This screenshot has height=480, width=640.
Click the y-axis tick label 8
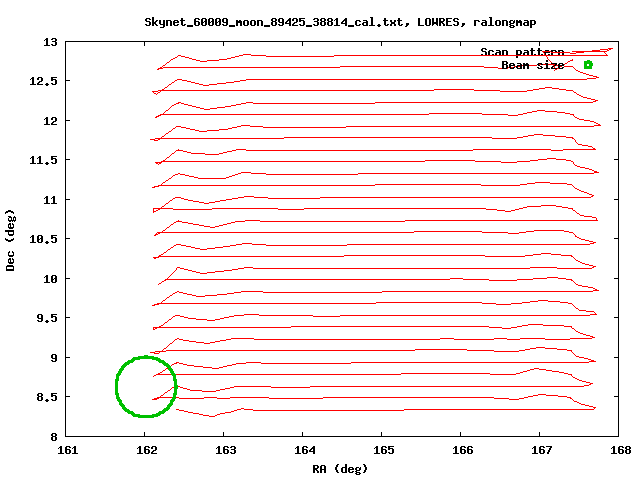[54, 437]
